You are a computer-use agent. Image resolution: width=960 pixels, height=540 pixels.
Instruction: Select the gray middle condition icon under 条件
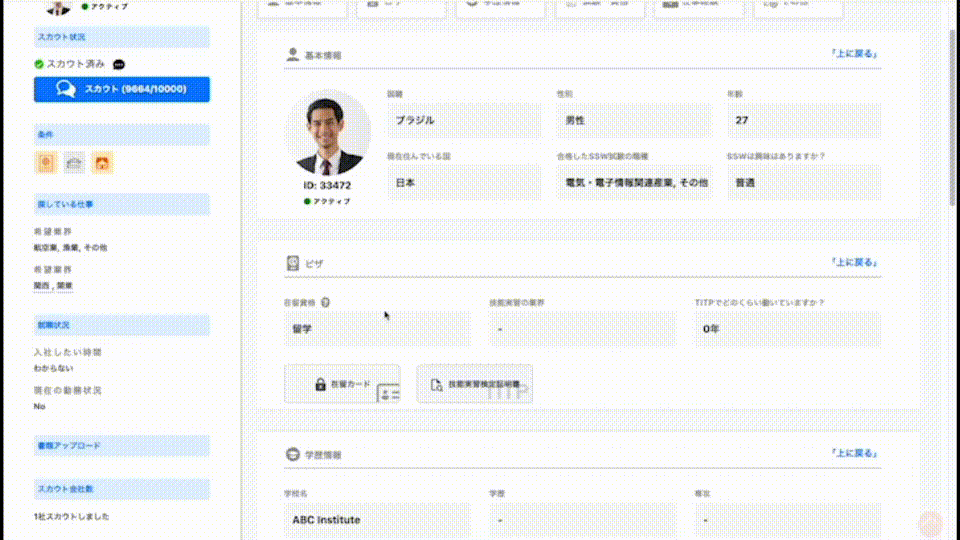[73, 162]
